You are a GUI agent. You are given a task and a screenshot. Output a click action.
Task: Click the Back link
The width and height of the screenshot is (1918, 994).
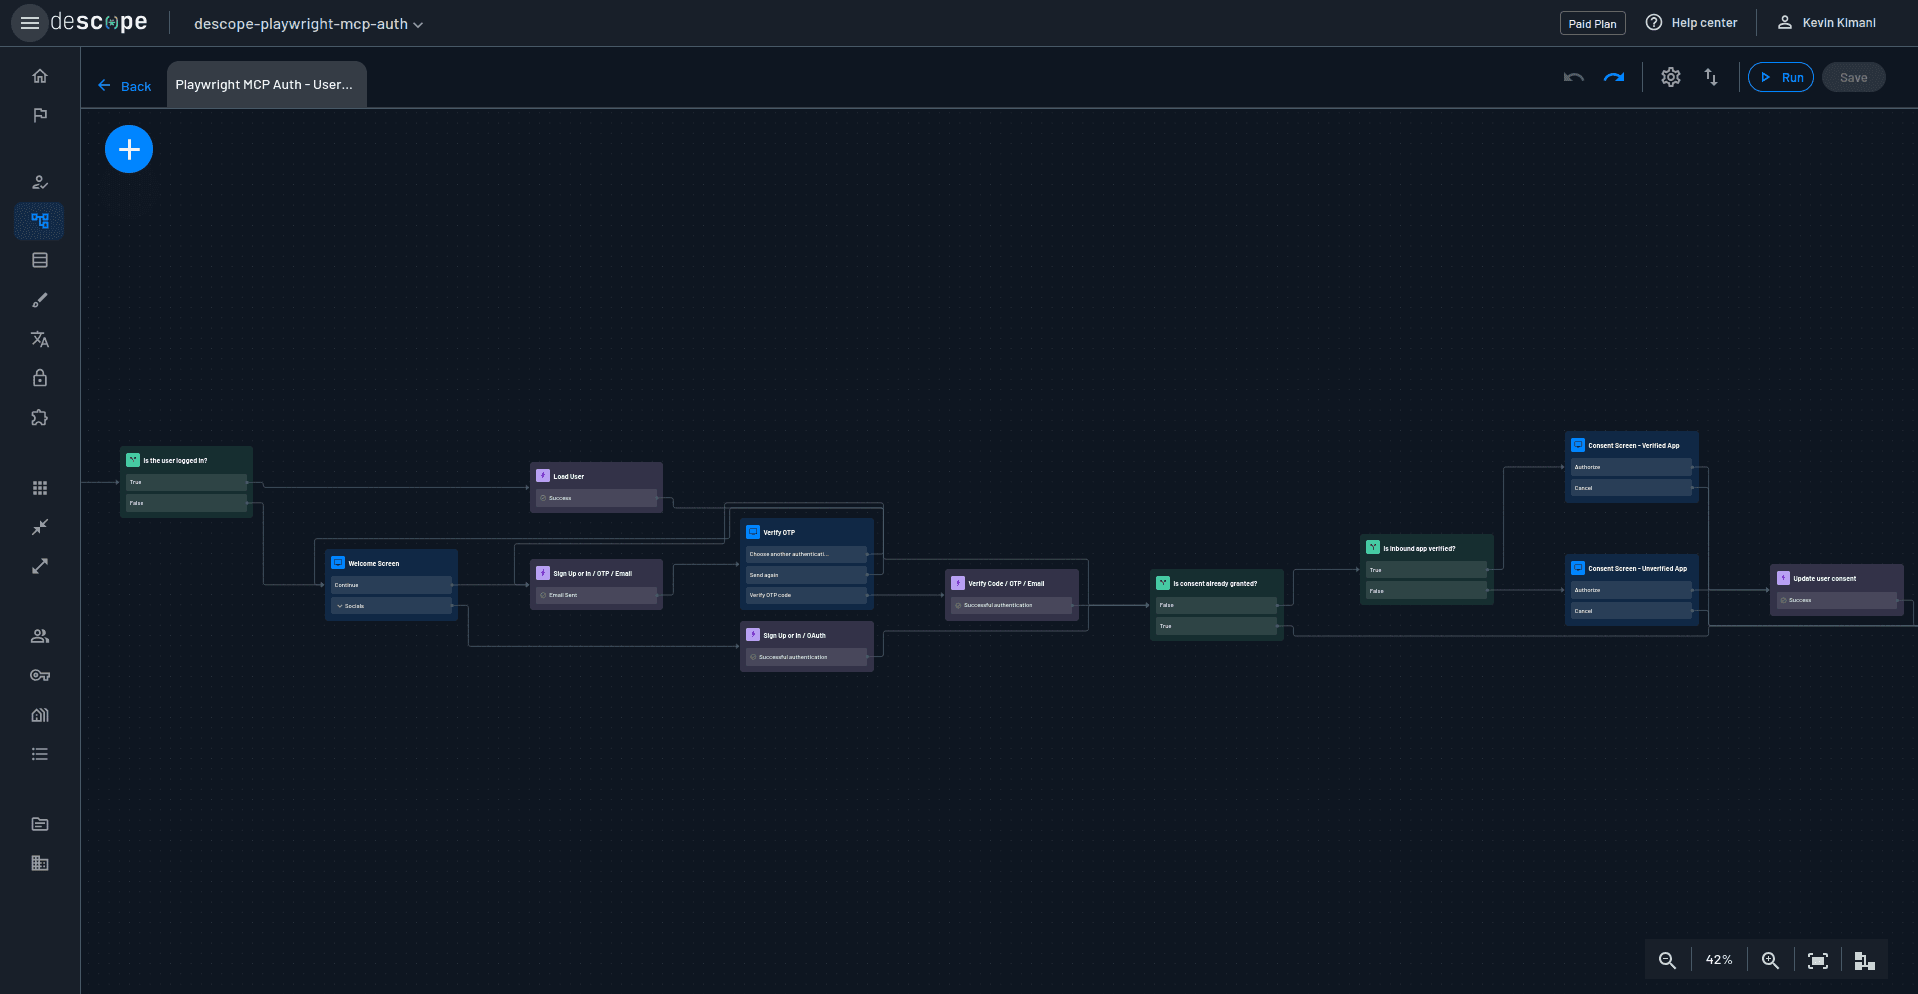click(x=123, y=86)
